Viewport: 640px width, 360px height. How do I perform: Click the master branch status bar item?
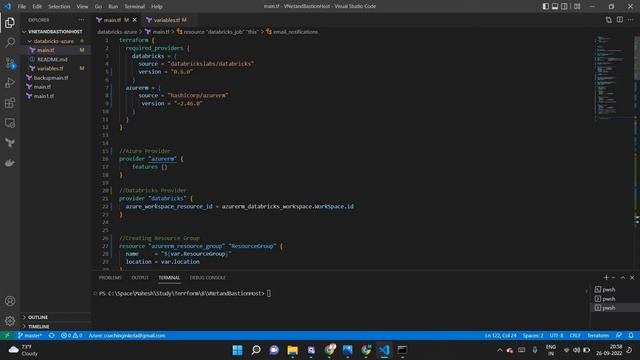pos(30,336)
